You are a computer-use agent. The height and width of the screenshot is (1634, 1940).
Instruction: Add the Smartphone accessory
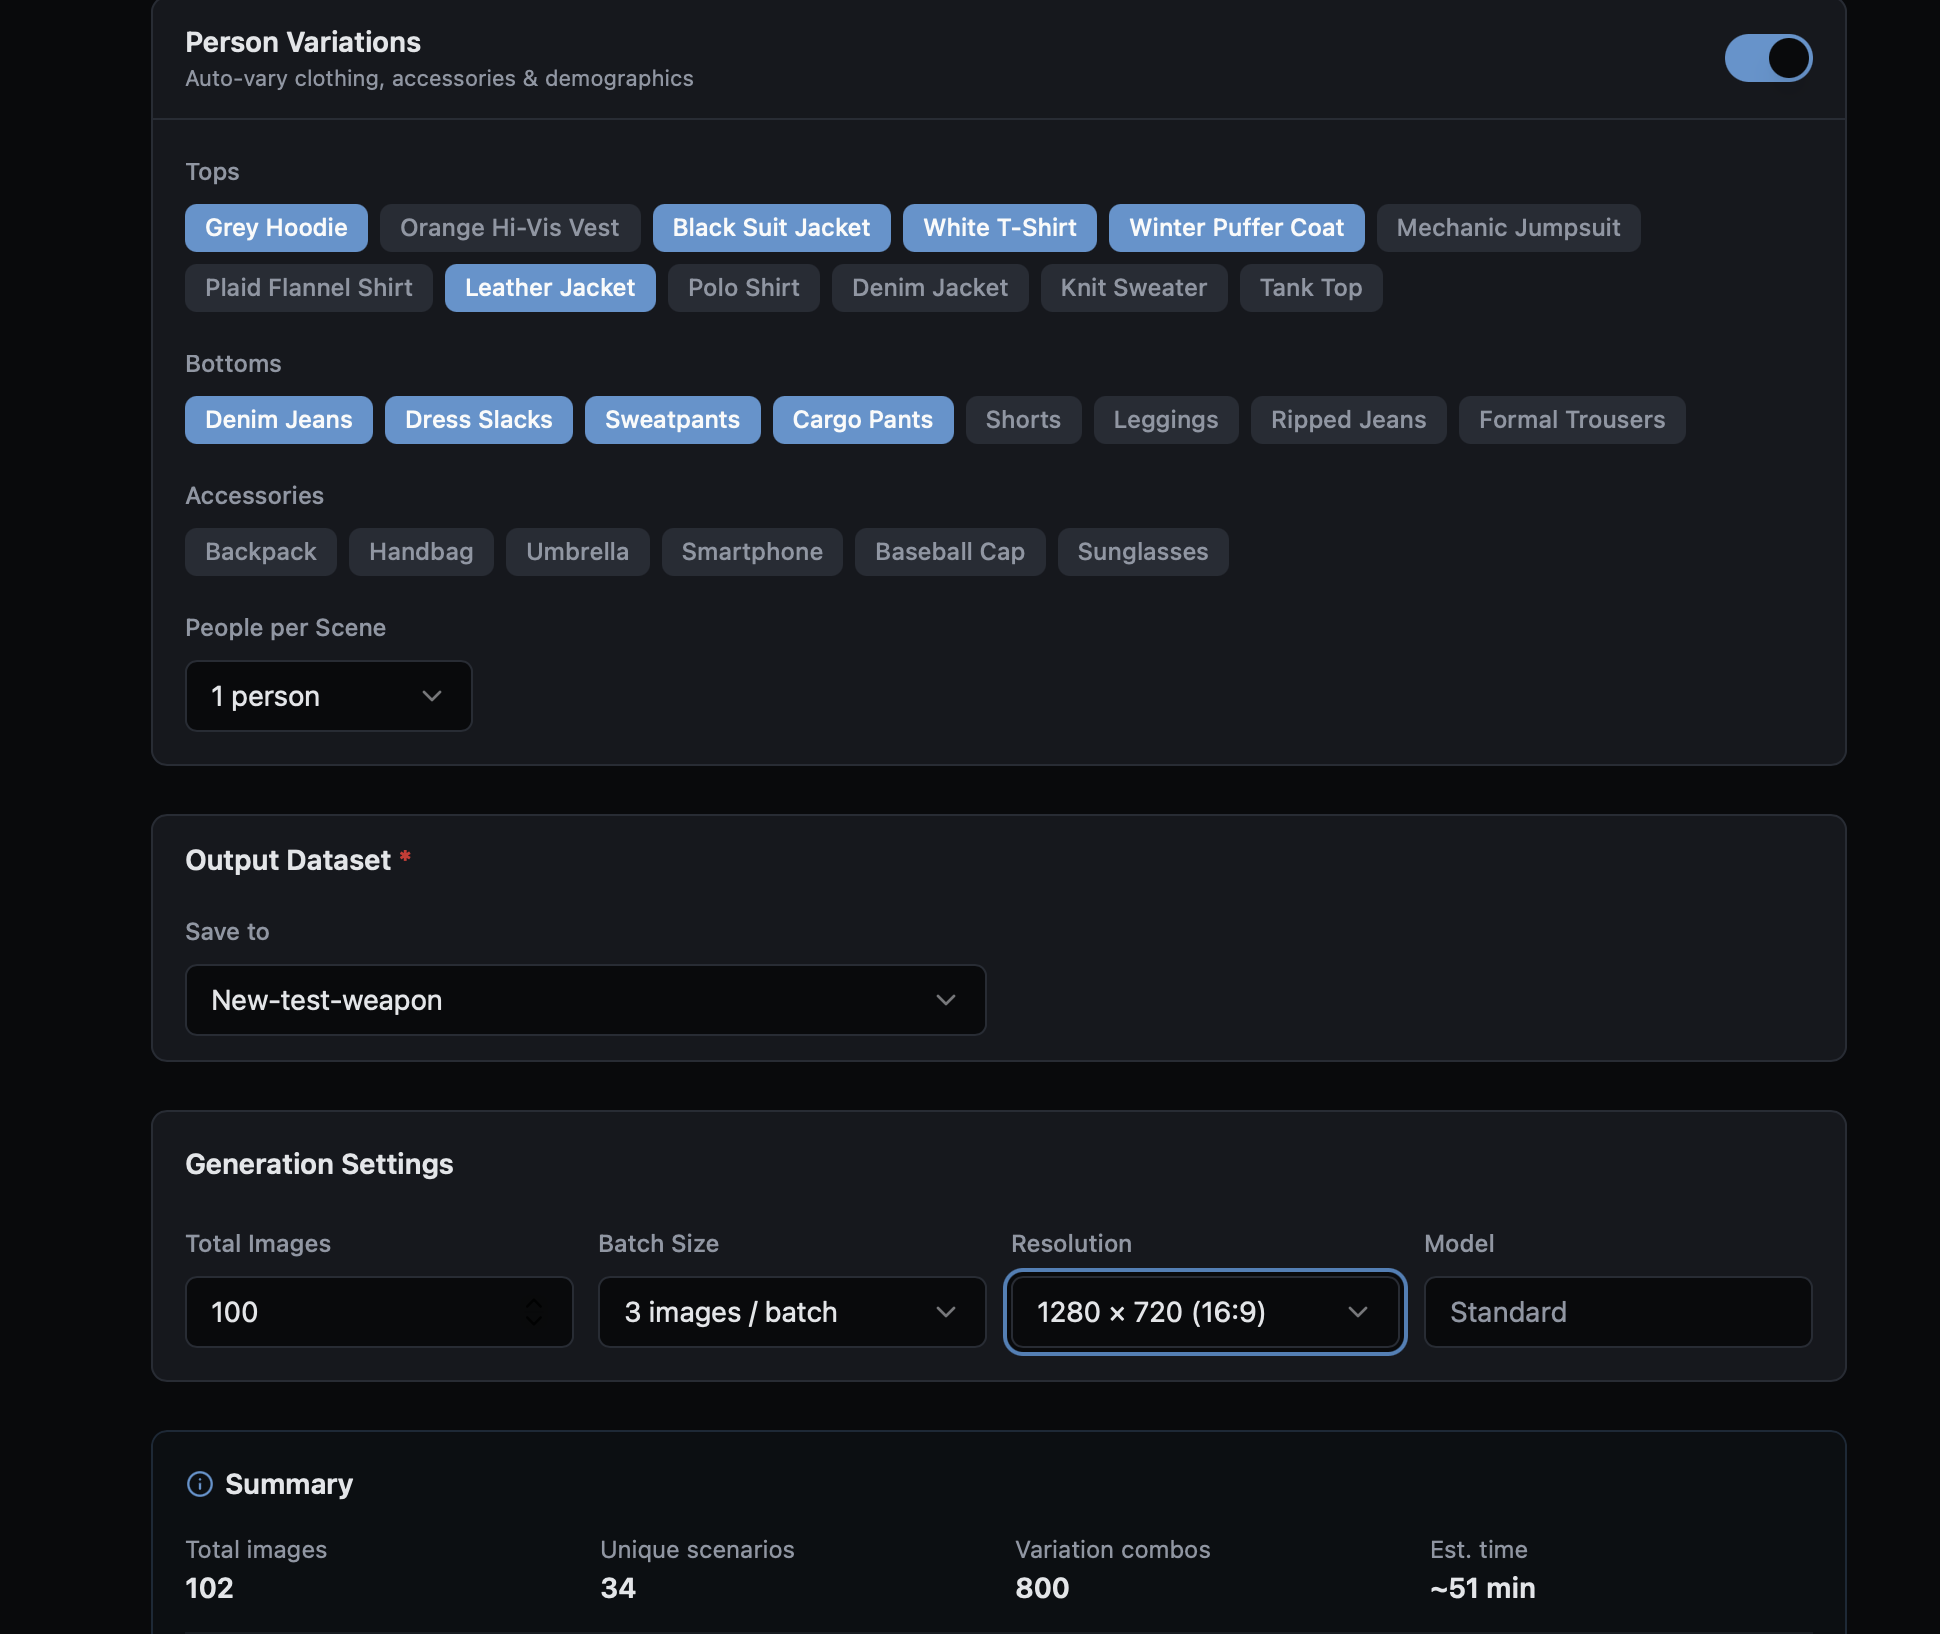pos(752,552)
